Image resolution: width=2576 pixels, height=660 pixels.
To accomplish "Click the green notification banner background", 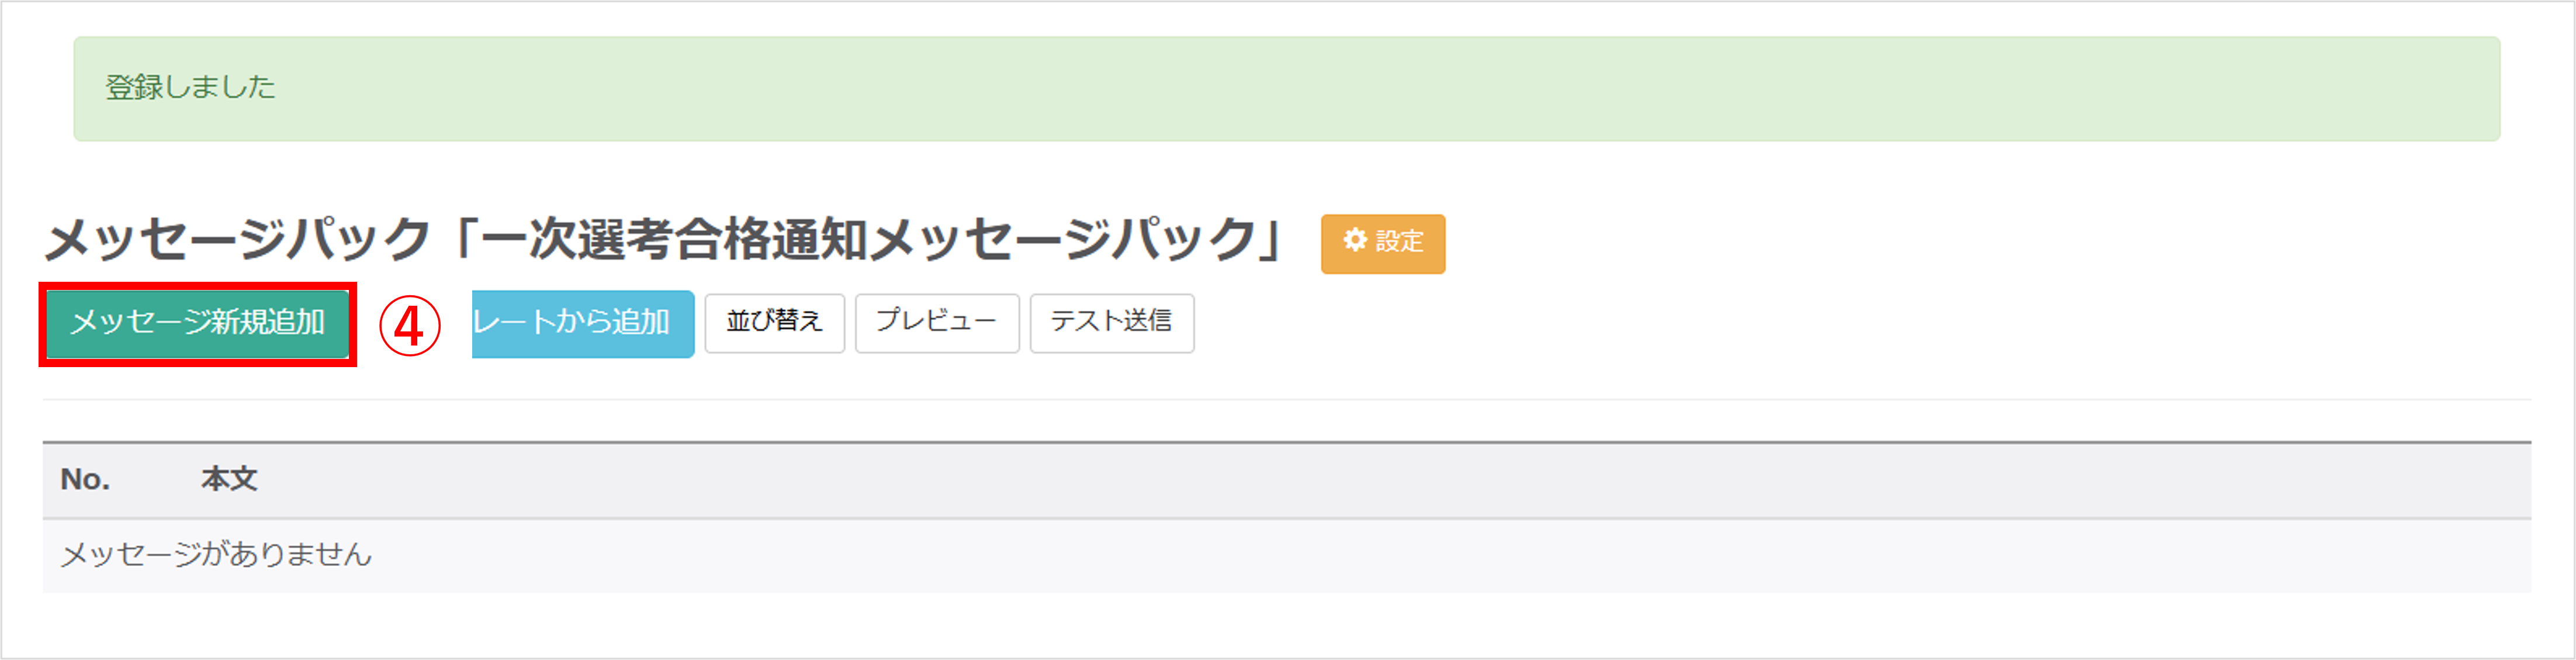I will 1287,89.
